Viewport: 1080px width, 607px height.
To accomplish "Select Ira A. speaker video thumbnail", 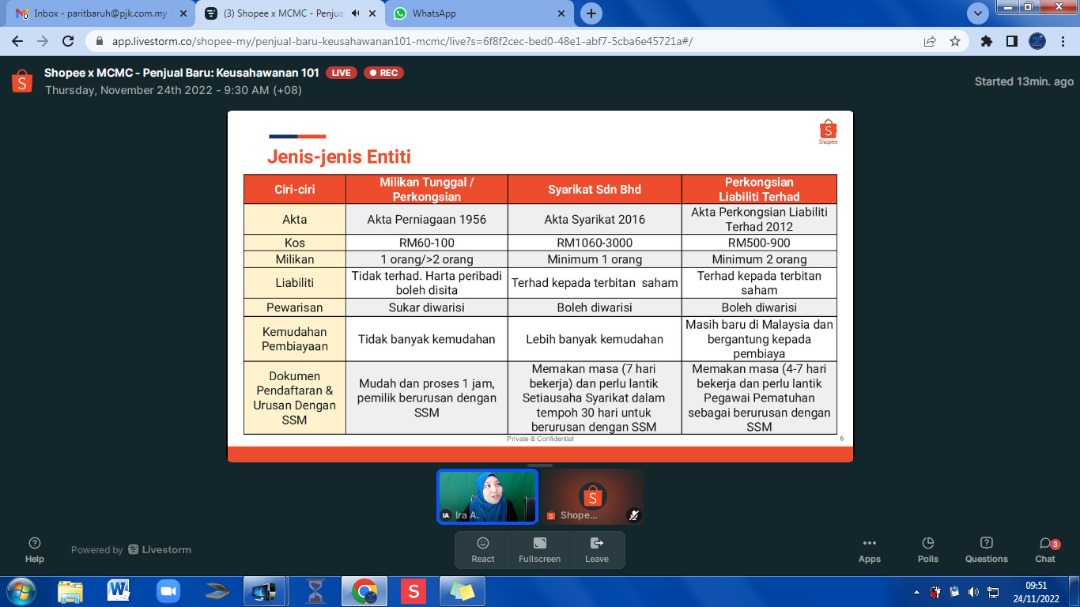I will pos(487,496).
